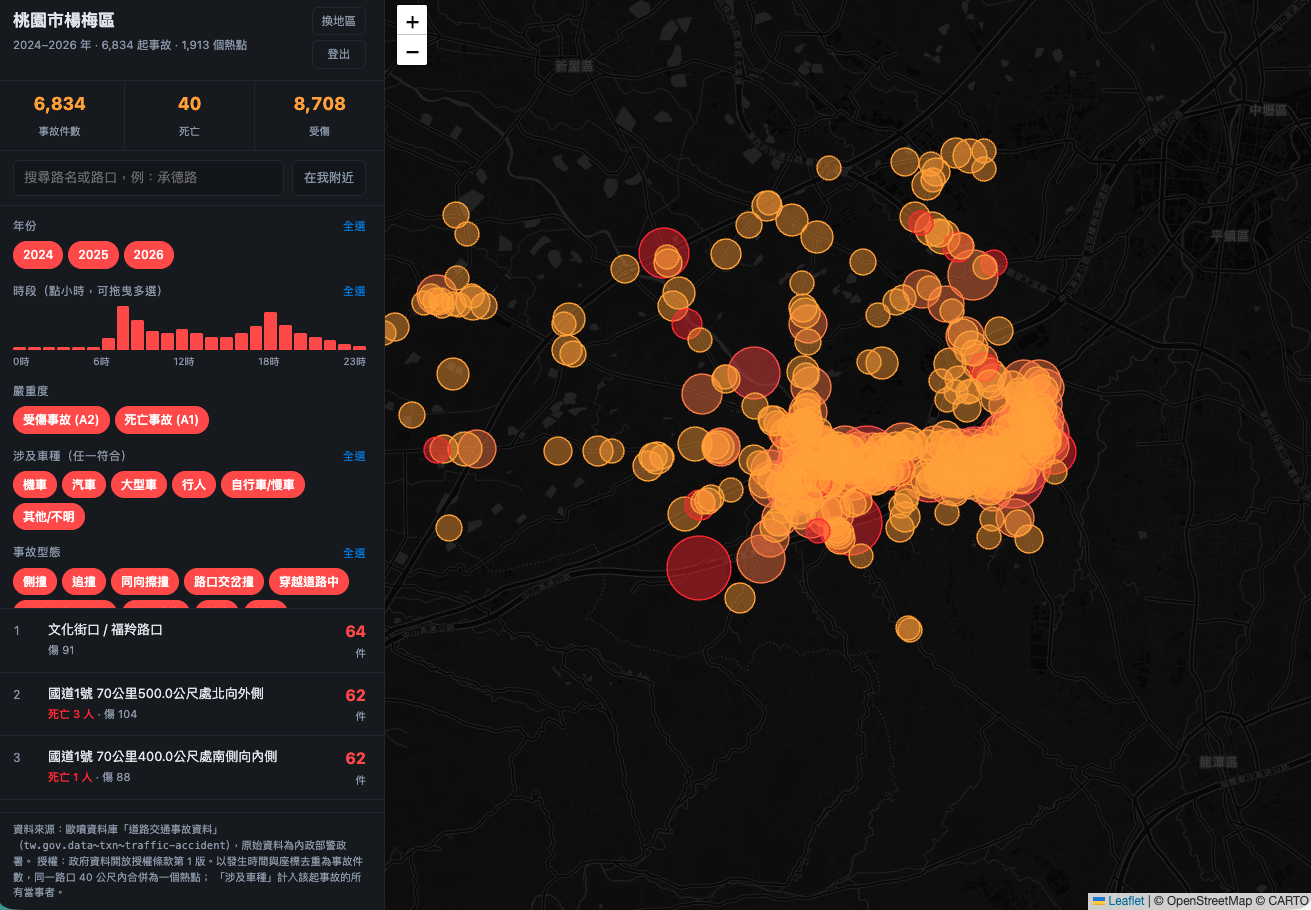Toggle the 追撞 accident type chip

(84, 582)
